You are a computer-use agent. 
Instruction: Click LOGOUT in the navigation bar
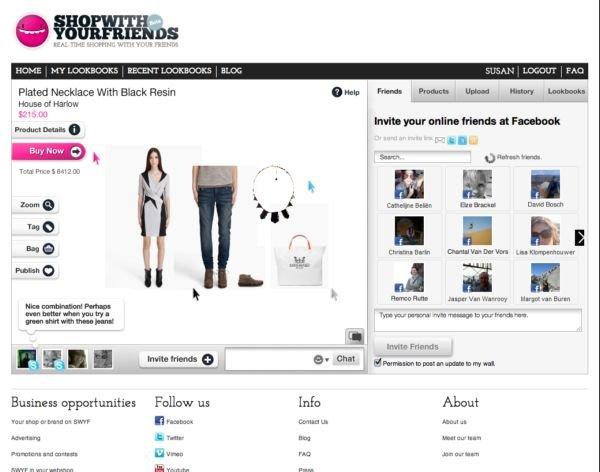tap(539, 71)
